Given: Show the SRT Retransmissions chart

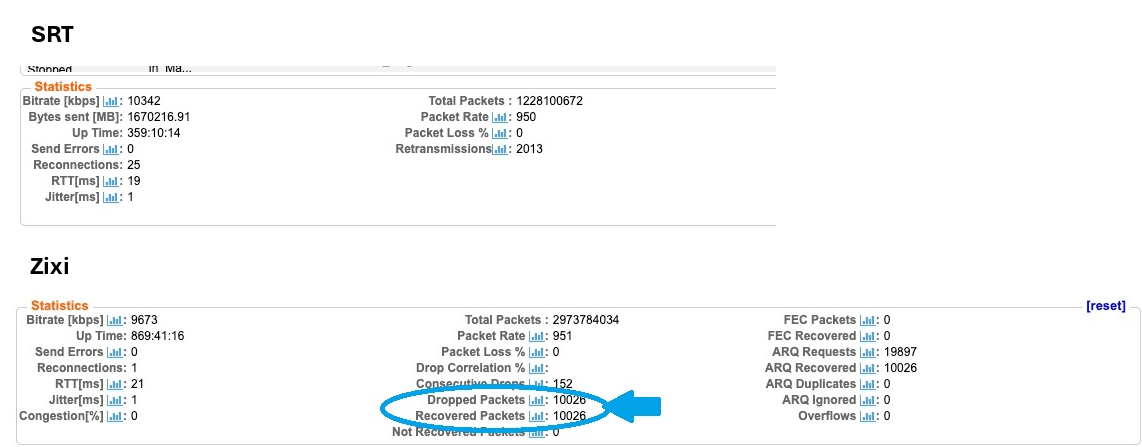Looking at the screenshot, I should 500,149.
